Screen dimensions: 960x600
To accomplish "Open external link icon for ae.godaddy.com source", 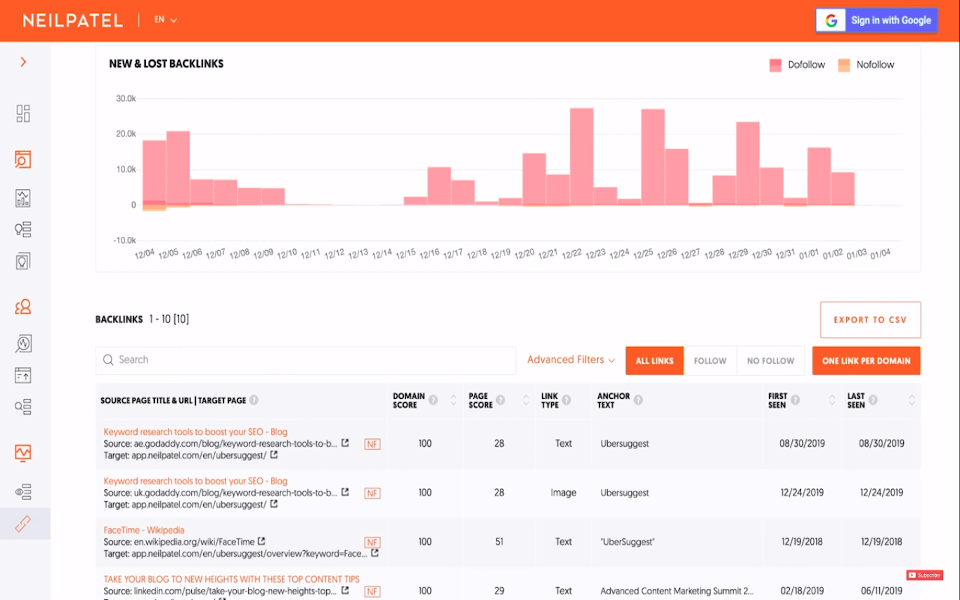I will [x=345, y=443].
